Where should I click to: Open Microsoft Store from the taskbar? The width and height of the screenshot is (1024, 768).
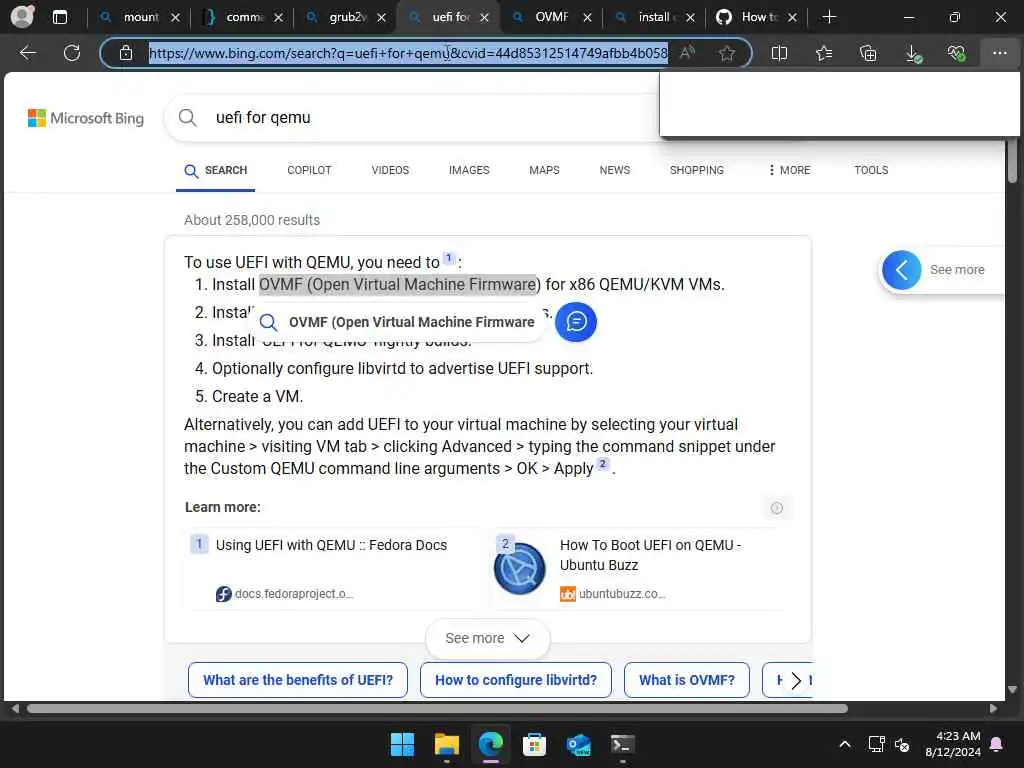pos(534,744)
